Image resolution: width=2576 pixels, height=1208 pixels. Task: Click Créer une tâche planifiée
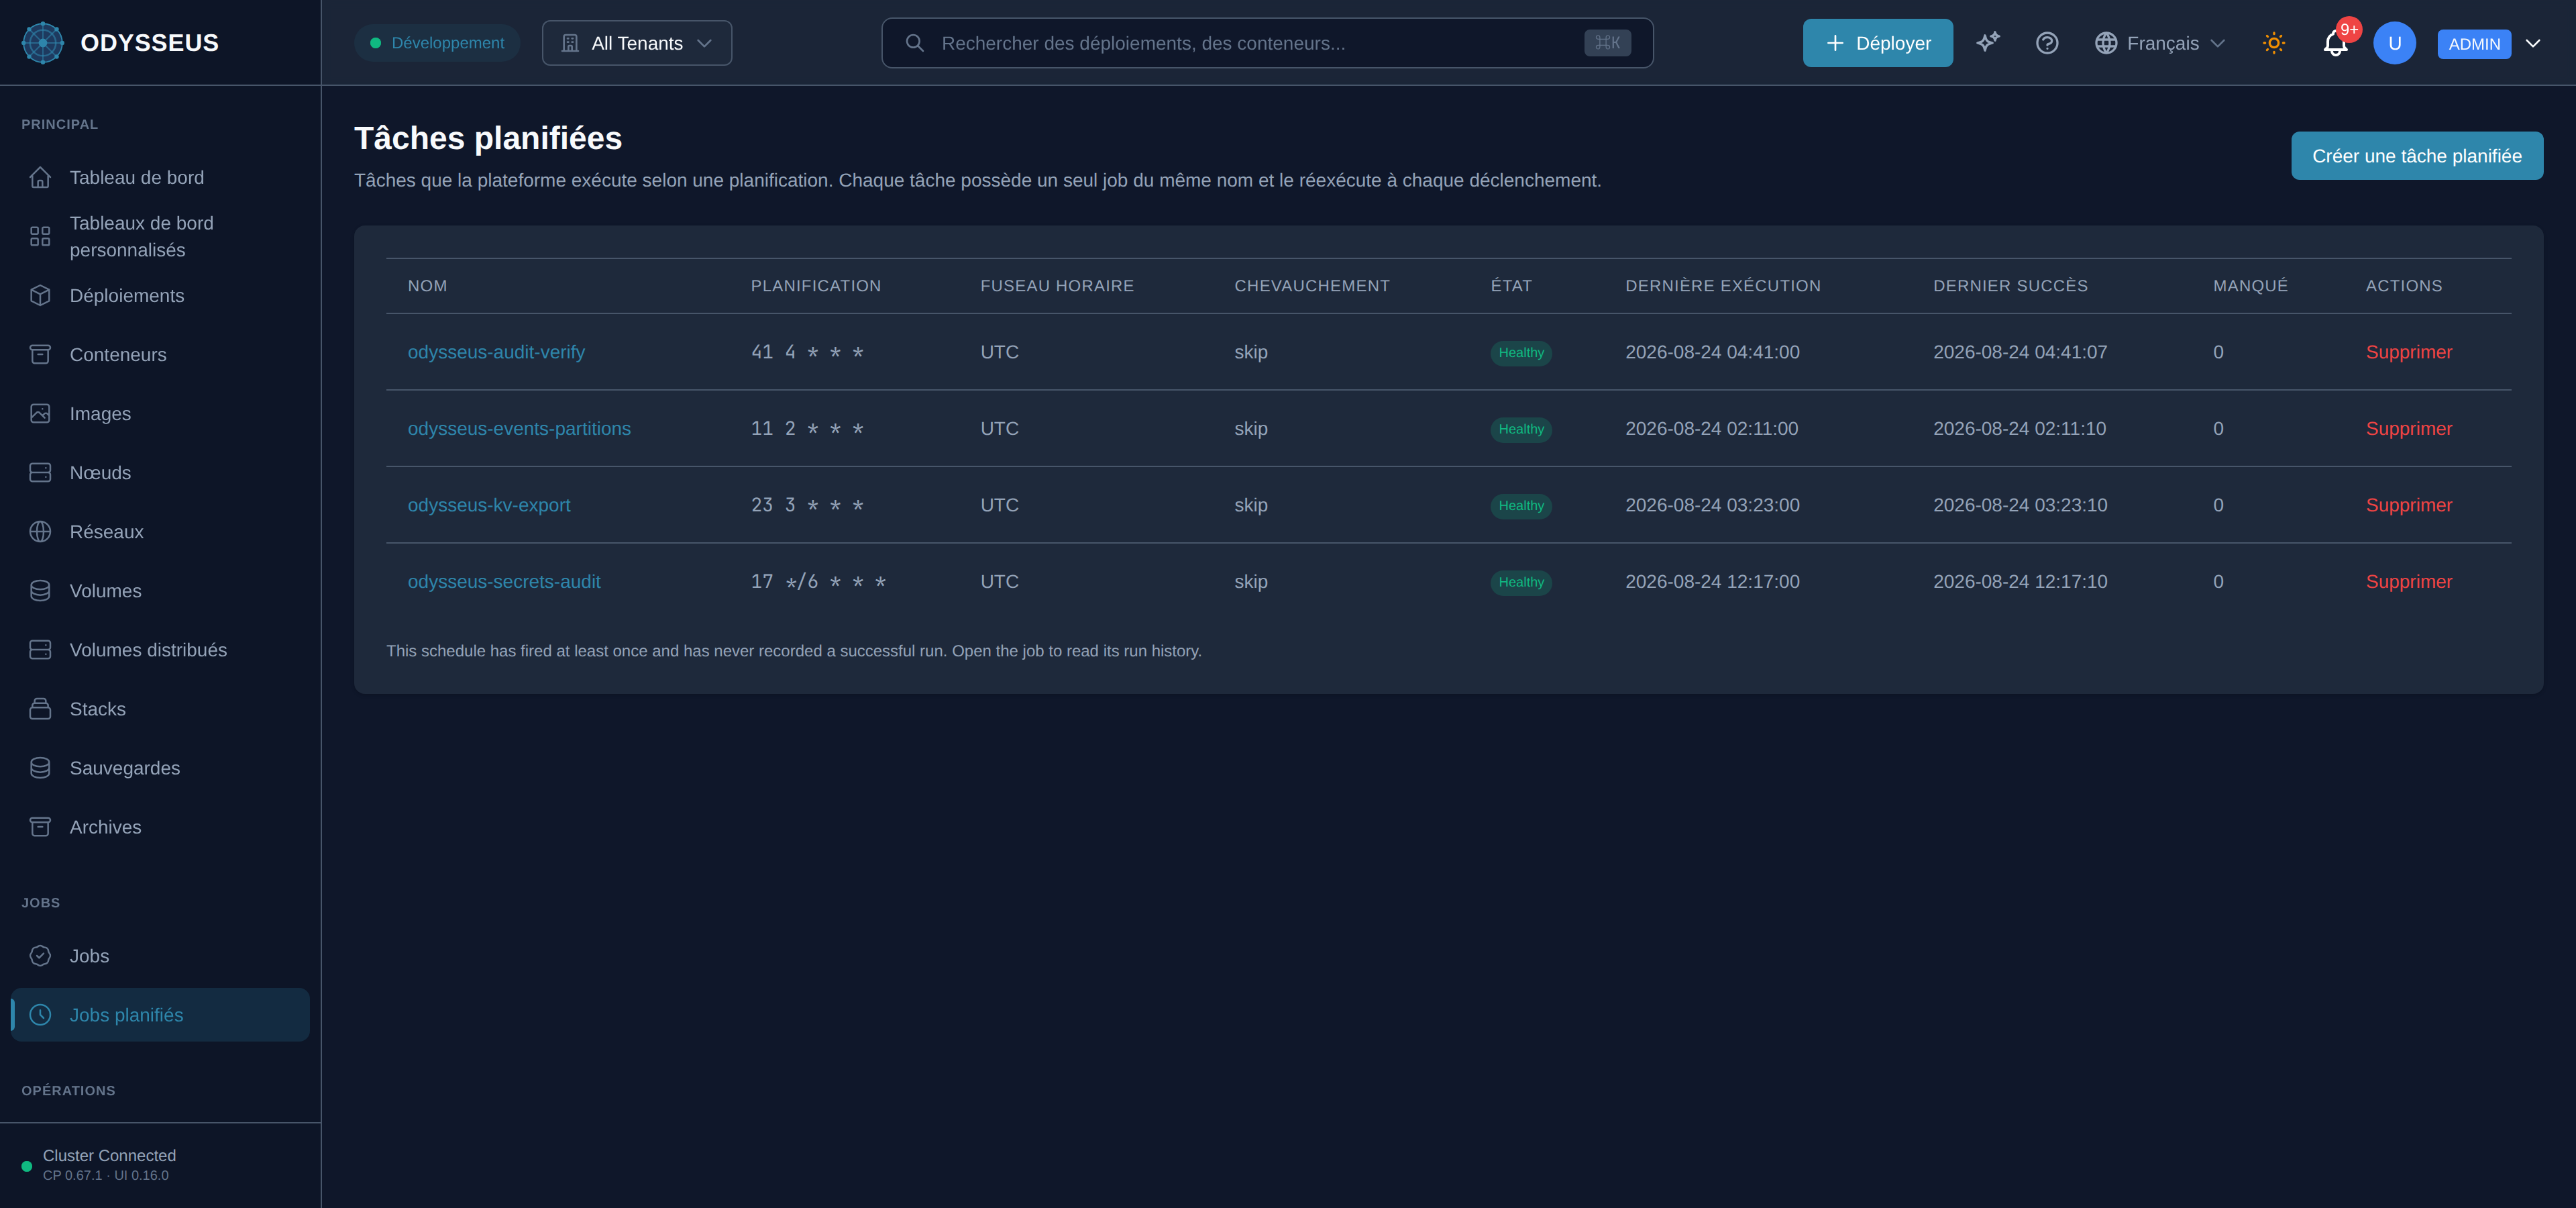pyautogui.click(x=2416, y=156)
